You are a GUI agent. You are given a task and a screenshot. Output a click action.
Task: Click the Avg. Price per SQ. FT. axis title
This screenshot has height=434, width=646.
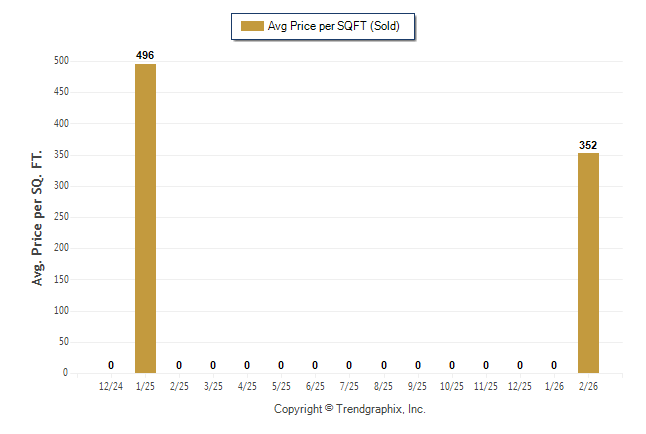(38, 218)
